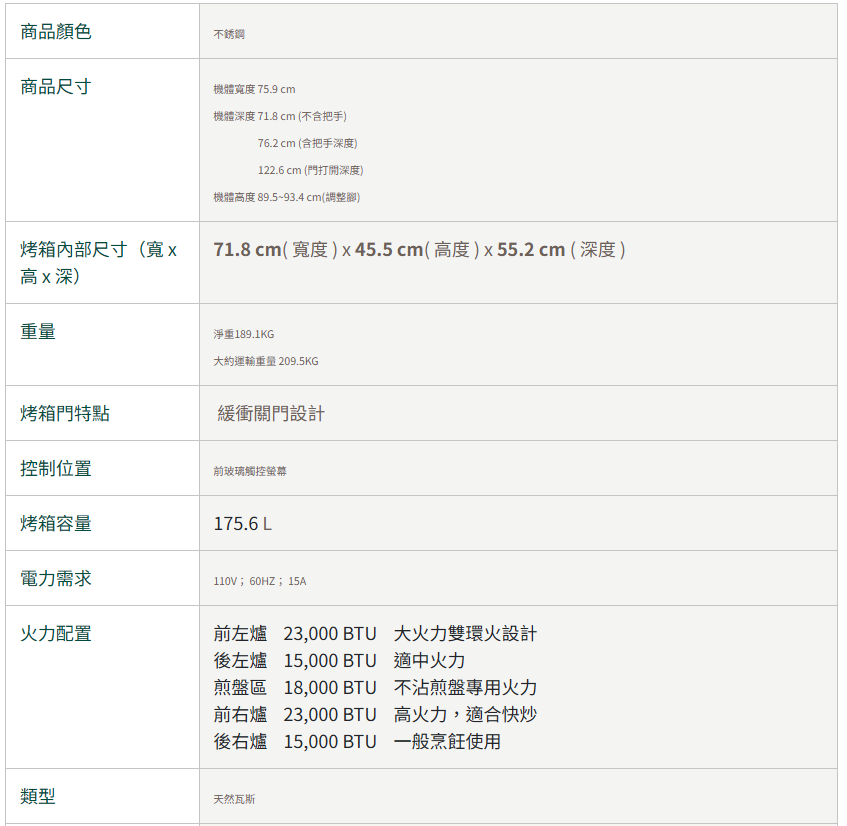Click the 機體高度 89.5~93.4 cm text
847x826 pixels.
point(286,197)
